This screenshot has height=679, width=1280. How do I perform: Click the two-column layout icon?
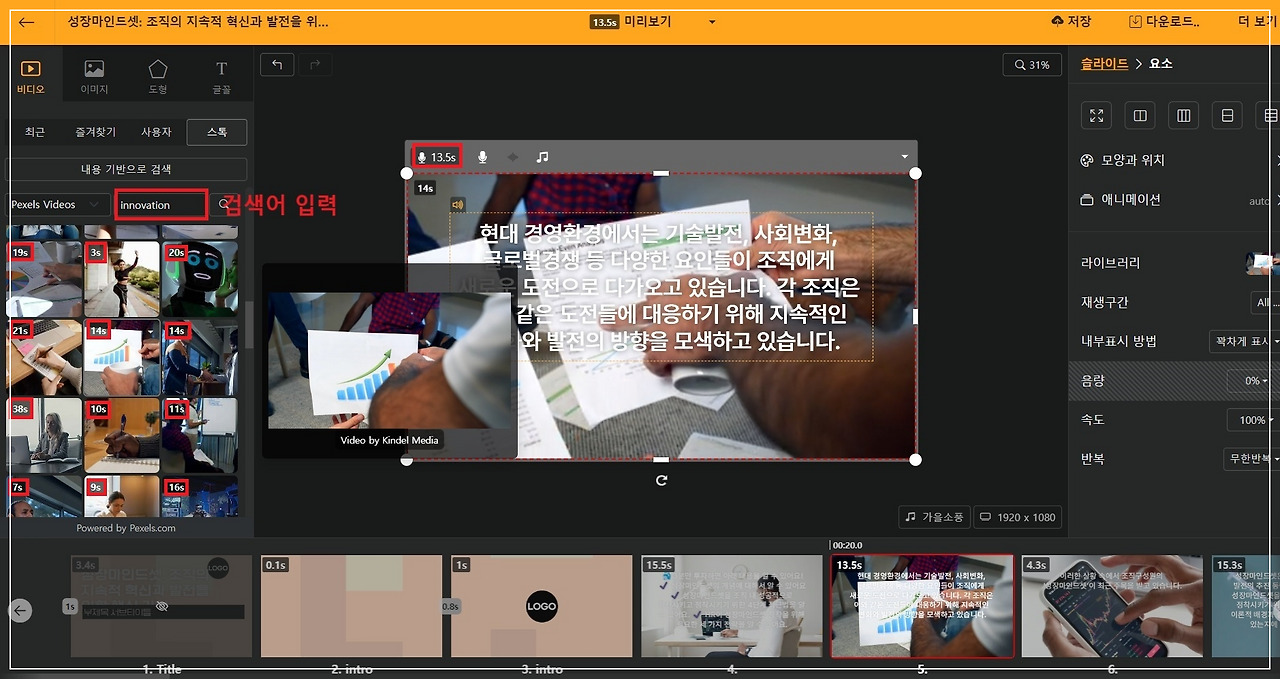click(1140, 116)
